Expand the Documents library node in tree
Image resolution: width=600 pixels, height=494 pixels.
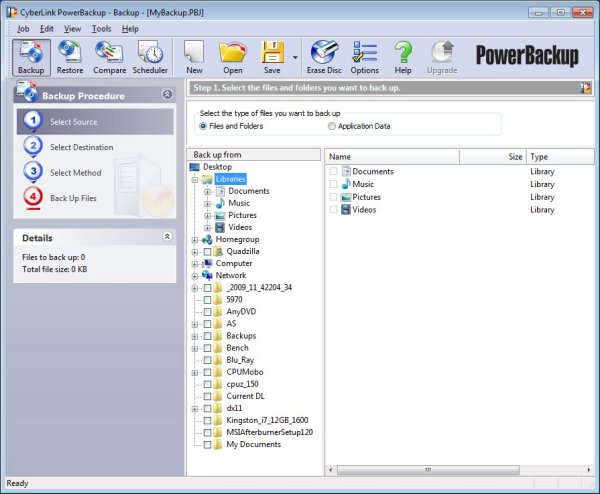207,191
